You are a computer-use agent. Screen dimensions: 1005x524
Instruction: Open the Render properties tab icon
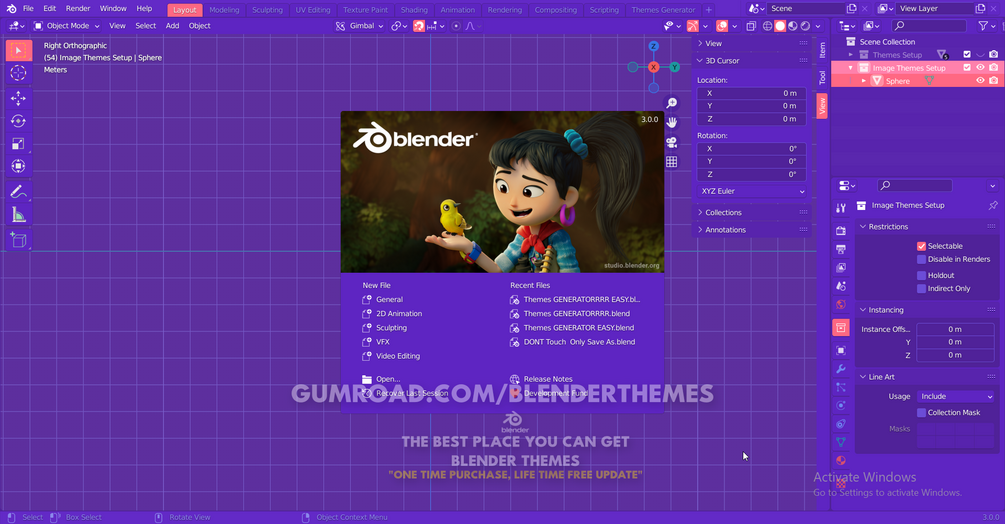841,231
